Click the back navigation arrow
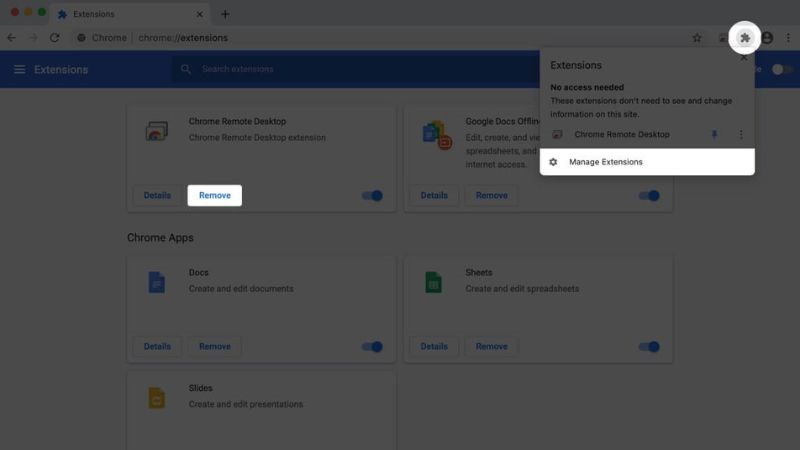Viewport: 800px width, 450px height. [x=12, y=38]
